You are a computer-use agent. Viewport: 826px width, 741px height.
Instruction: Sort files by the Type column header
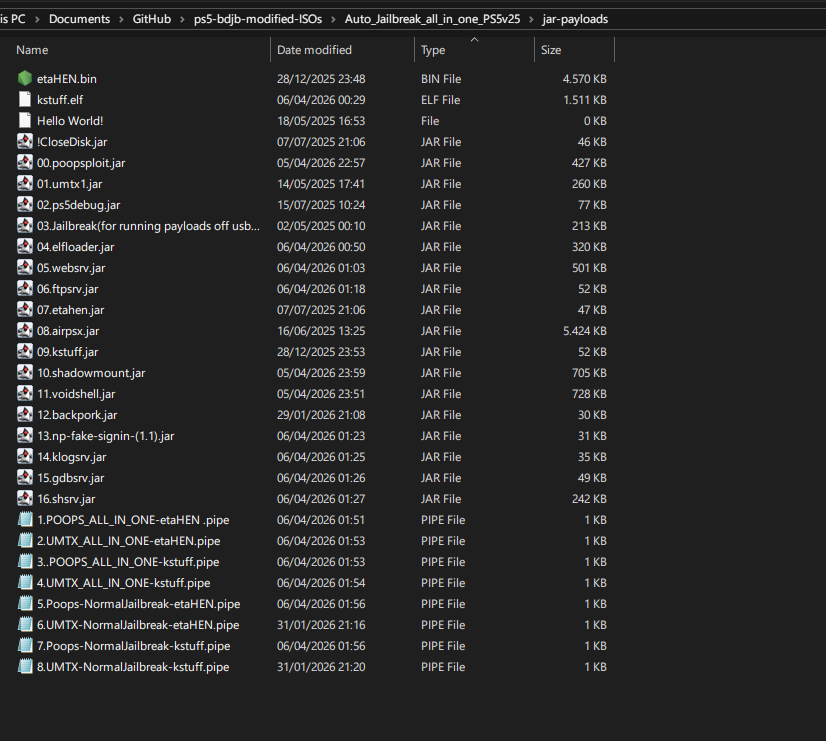pyautogui.click(x=433, y=50)
